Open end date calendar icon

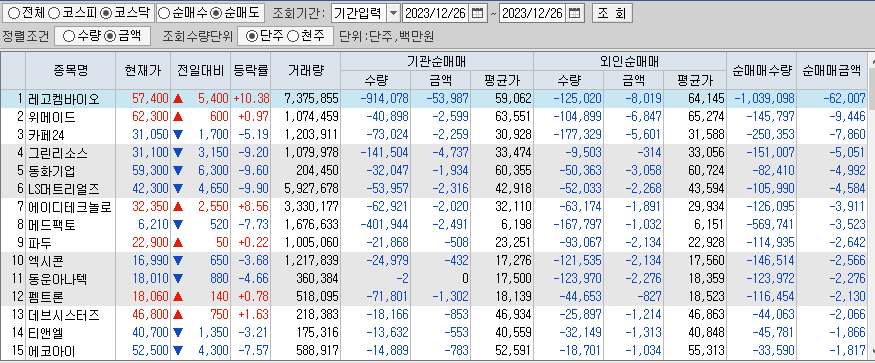pyautogui.click(x=576, y=13)
